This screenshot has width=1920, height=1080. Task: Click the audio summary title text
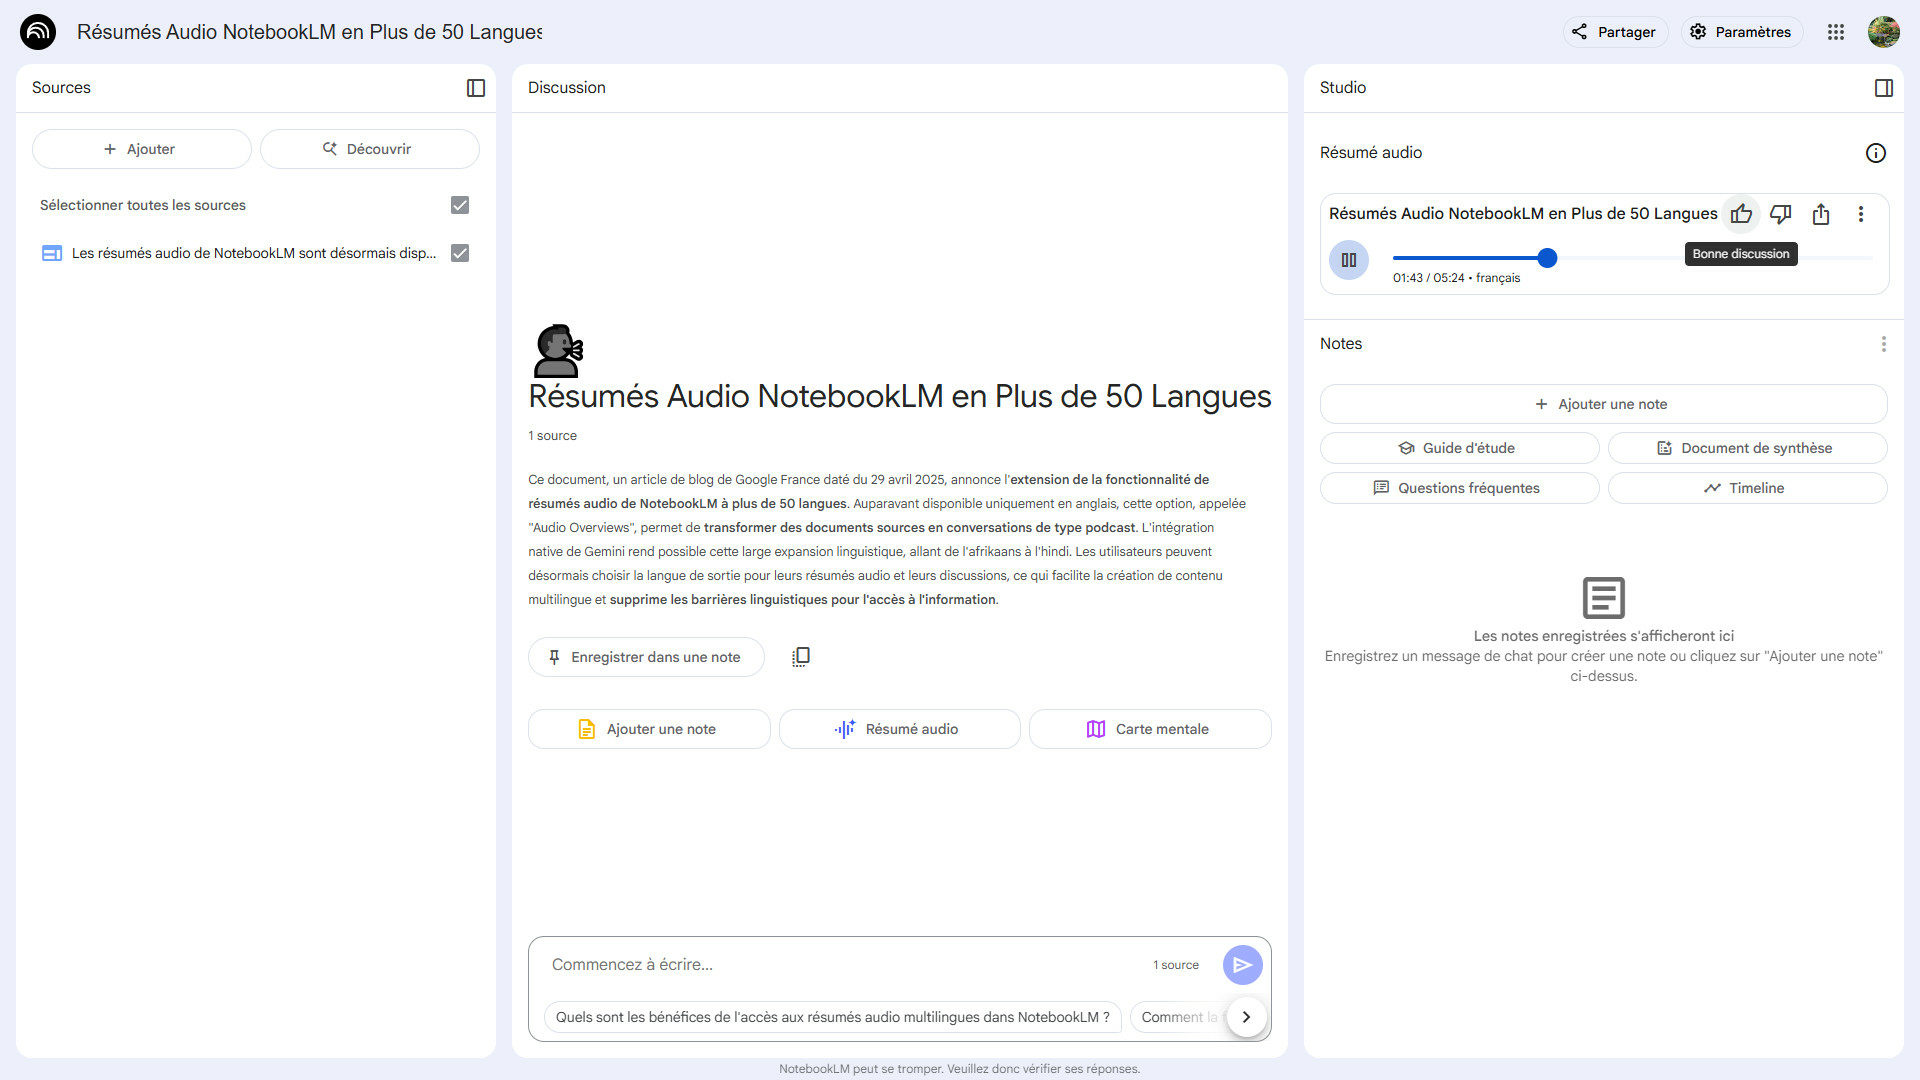click(1523, 214)
